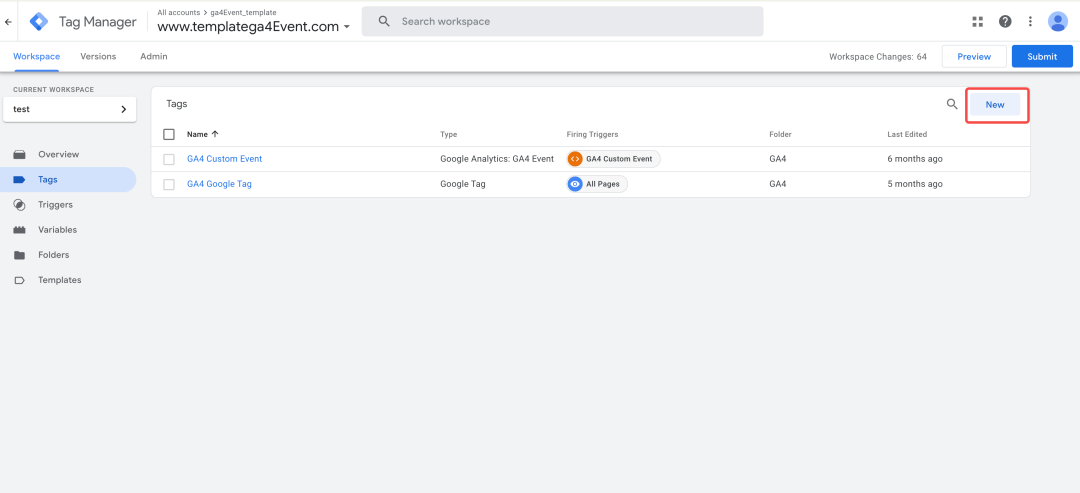Screen dimensions: 1080x493
Task: Switch to the Workspace tab
Action: [x=37, y=56]
